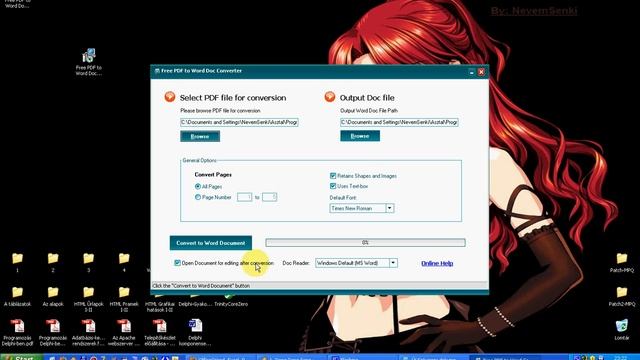Toggle the Uses Text-box checkbox
Viewport: 640px width, 360px height.
[x=333, y=186]
